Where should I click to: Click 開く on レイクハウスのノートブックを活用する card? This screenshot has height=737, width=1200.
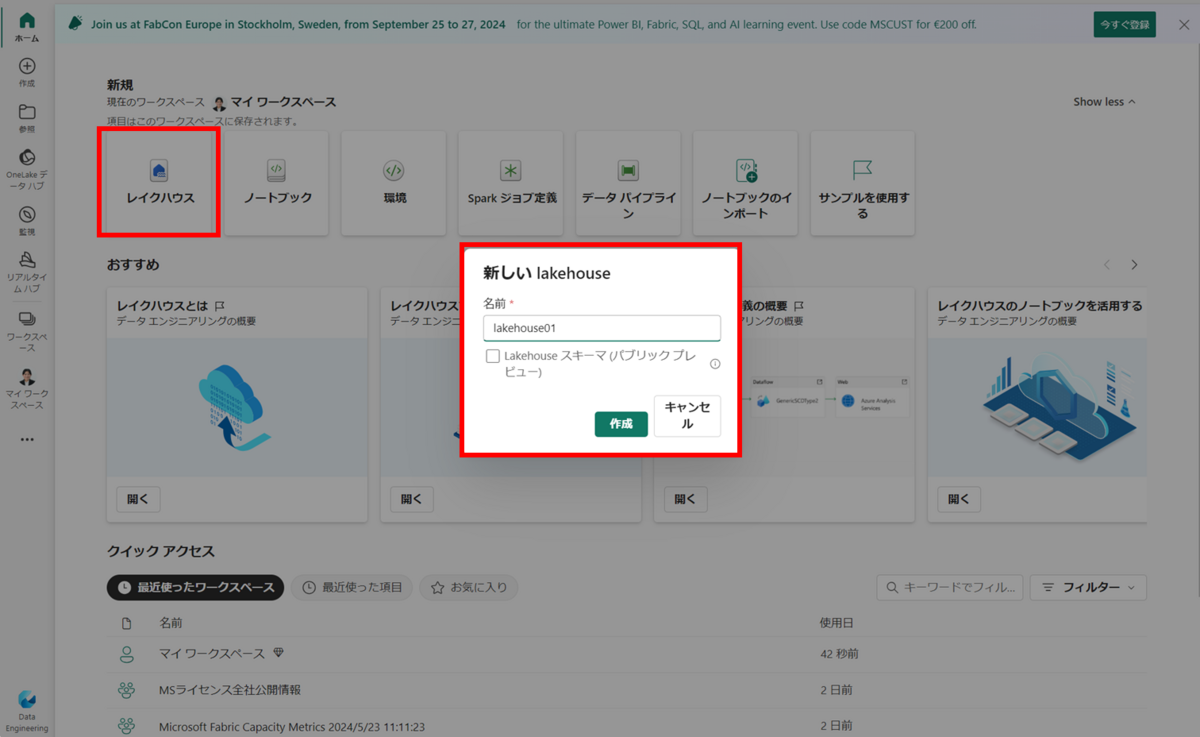(x=959, y=499)
